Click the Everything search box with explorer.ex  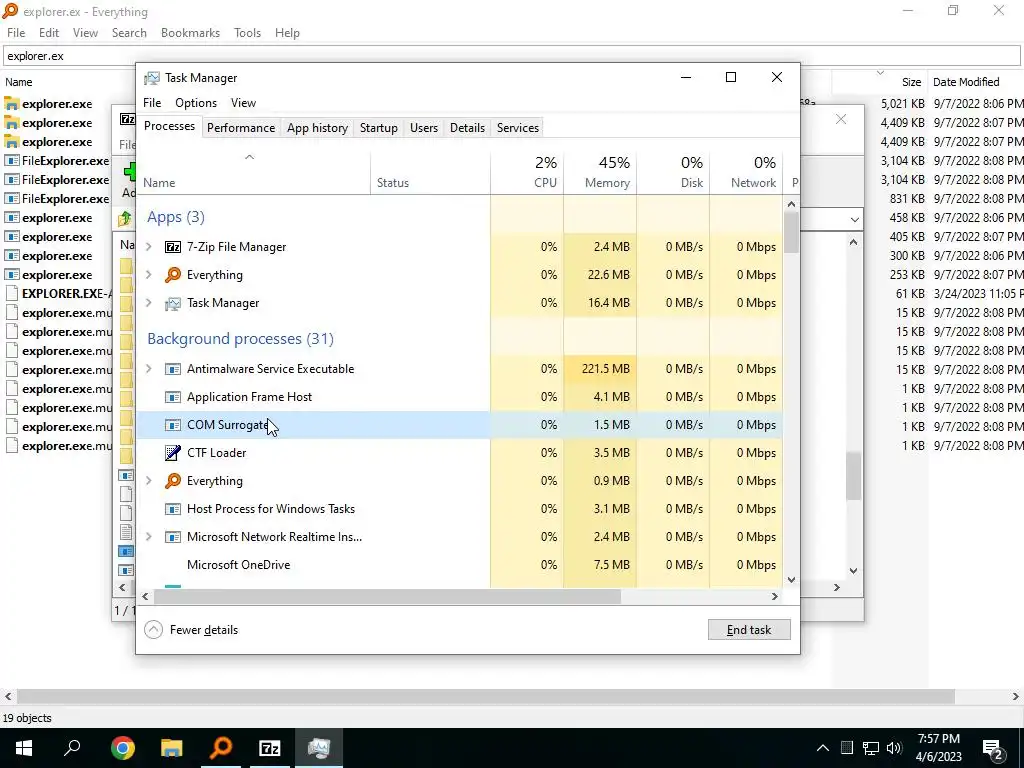512,56
